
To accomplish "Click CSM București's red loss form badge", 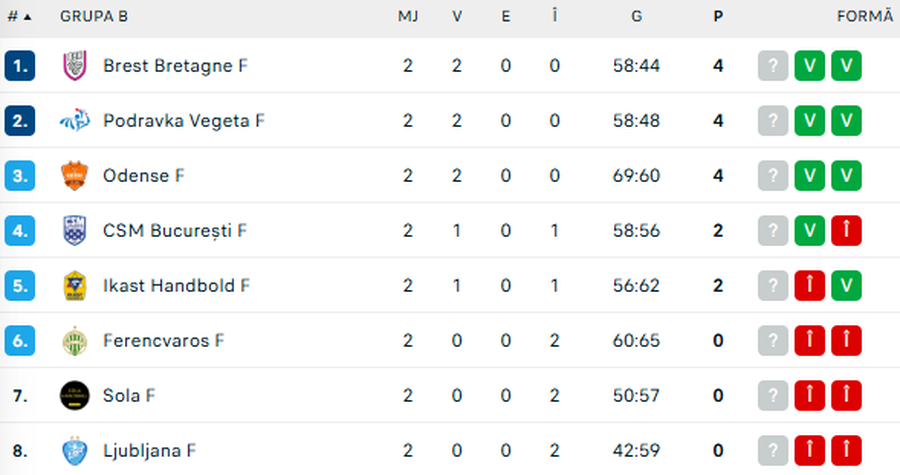I will click(846, 231).
